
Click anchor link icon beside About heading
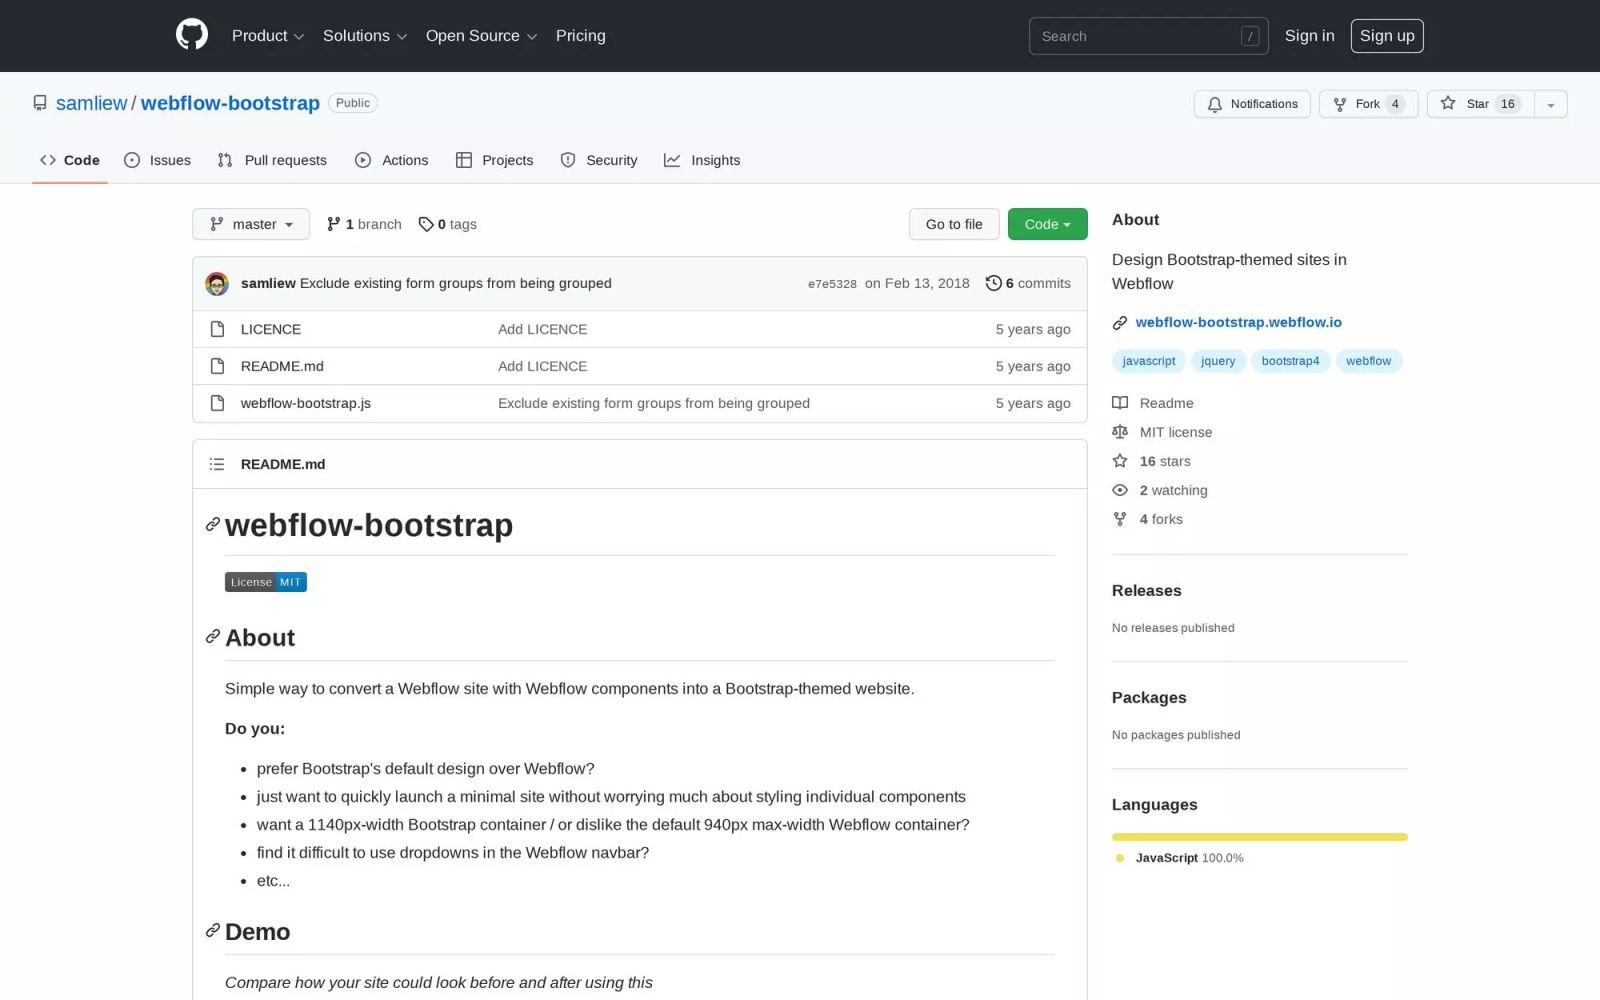[212, 637]
